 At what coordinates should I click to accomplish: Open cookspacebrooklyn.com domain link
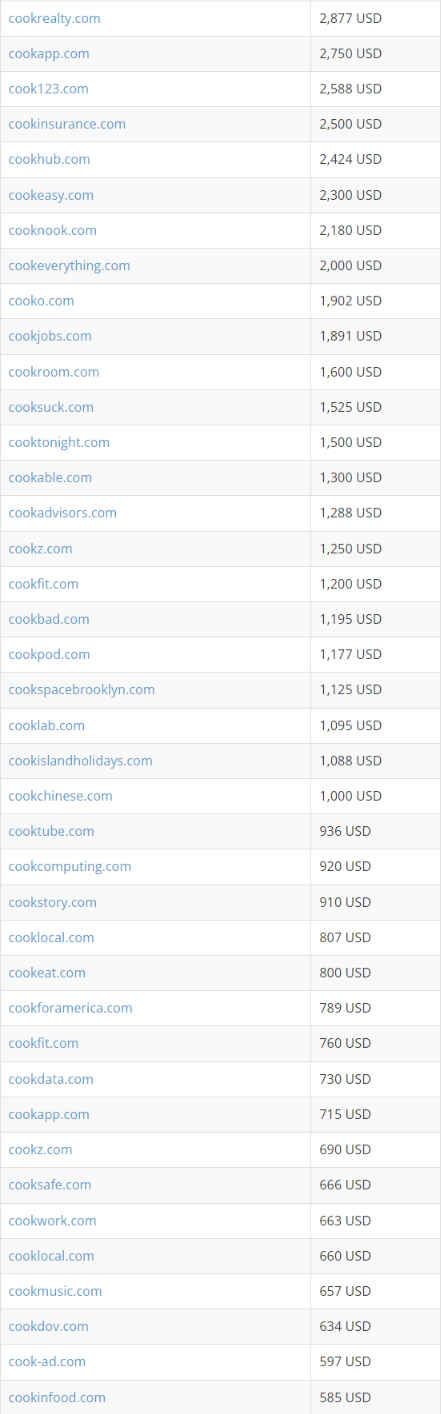[x=81, y=690]
